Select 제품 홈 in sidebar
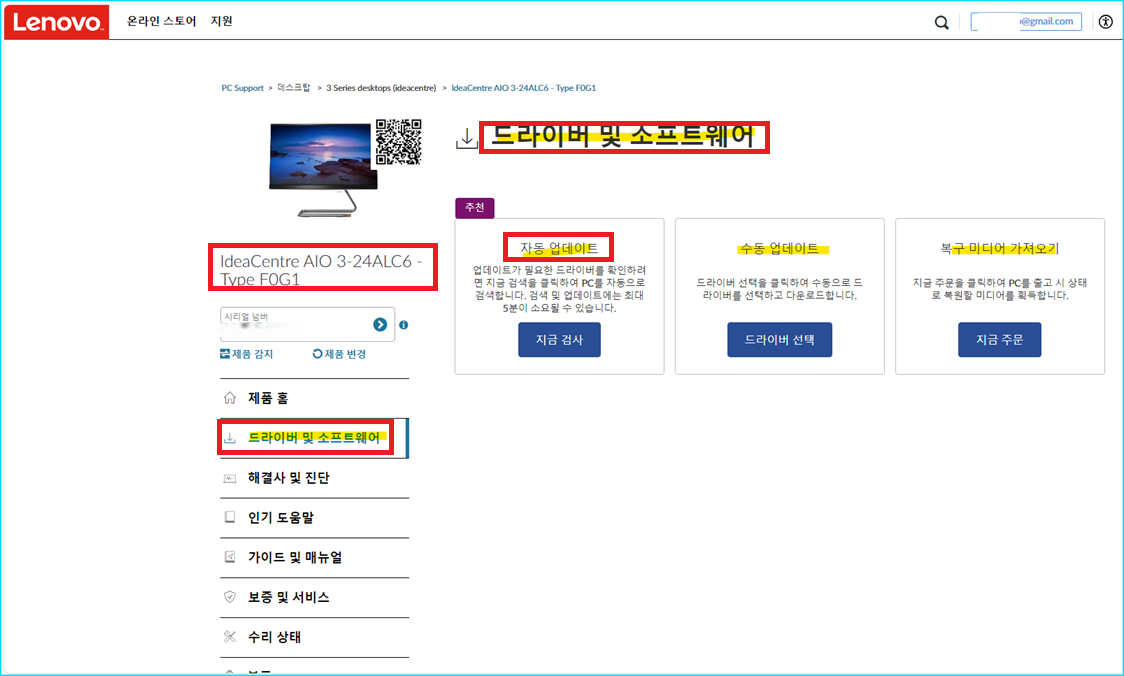This screenshot has height=676, width=1124. coord(314,398)
